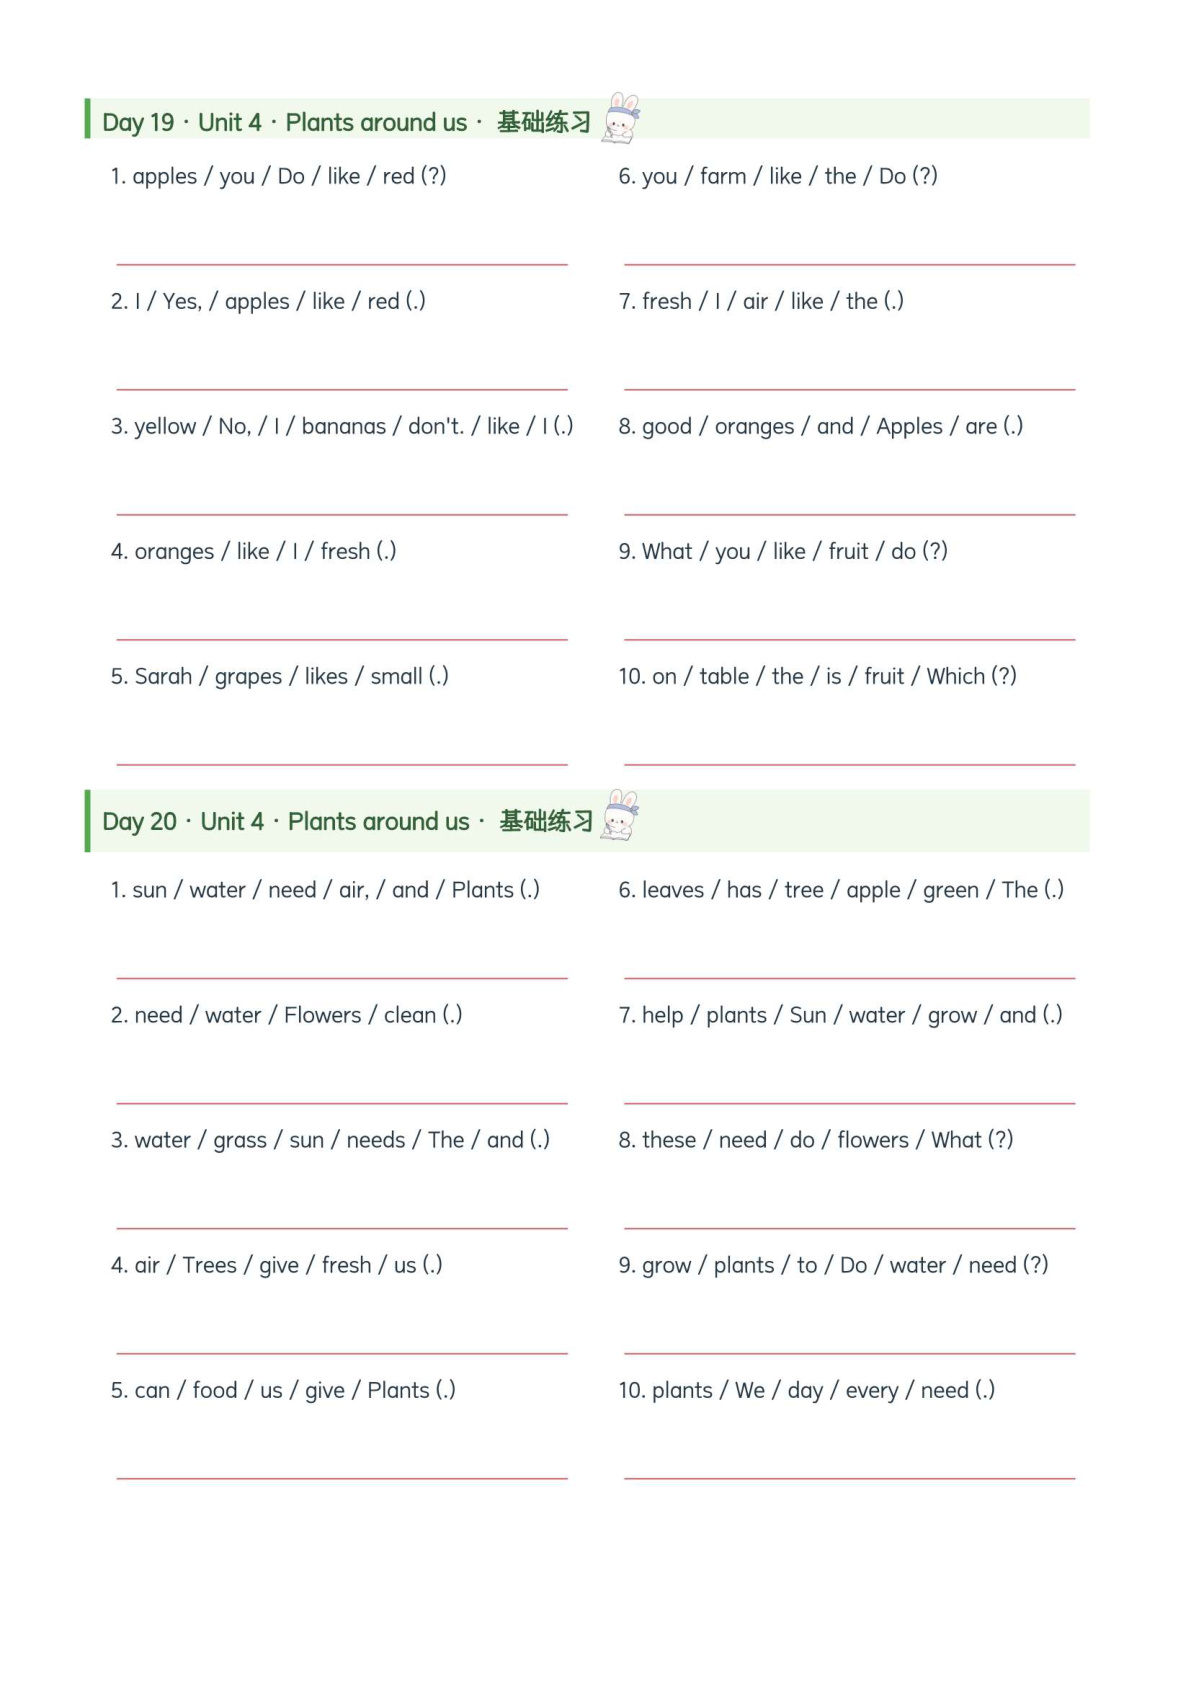Click the Day 20 Unit 4 heading
Image resolution: width=1191 pixels, height=1684 pixels.
click(348, 822)
